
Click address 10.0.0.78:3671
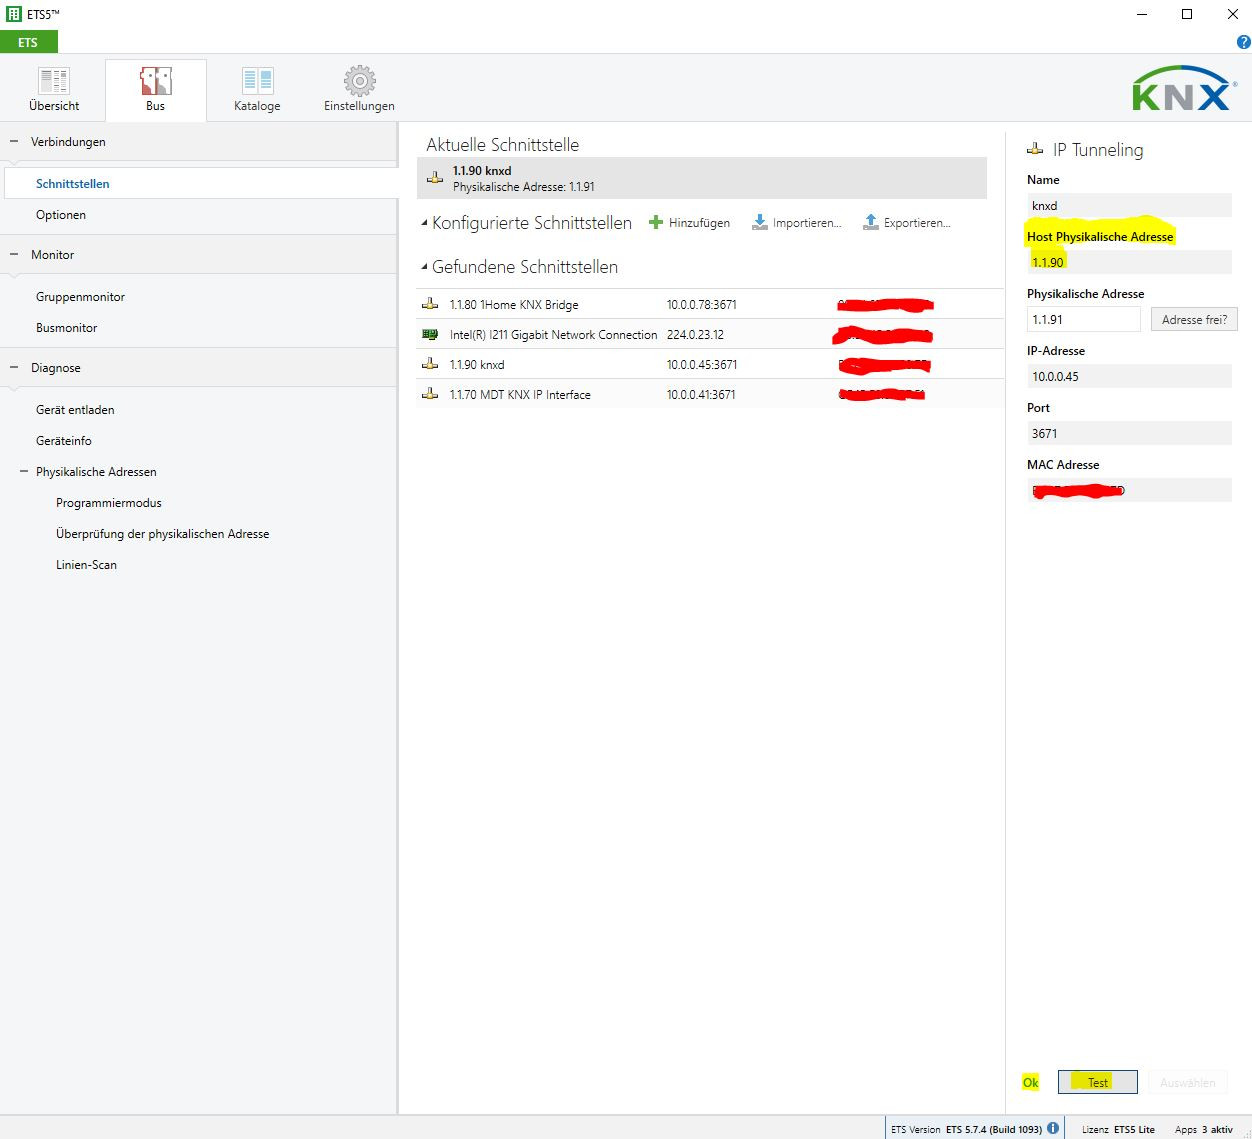pyautogui.click(x=702, y=305)
